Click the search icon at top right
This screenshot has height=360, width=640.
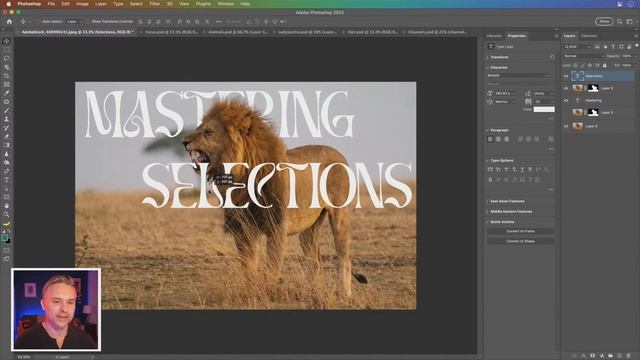620,22
